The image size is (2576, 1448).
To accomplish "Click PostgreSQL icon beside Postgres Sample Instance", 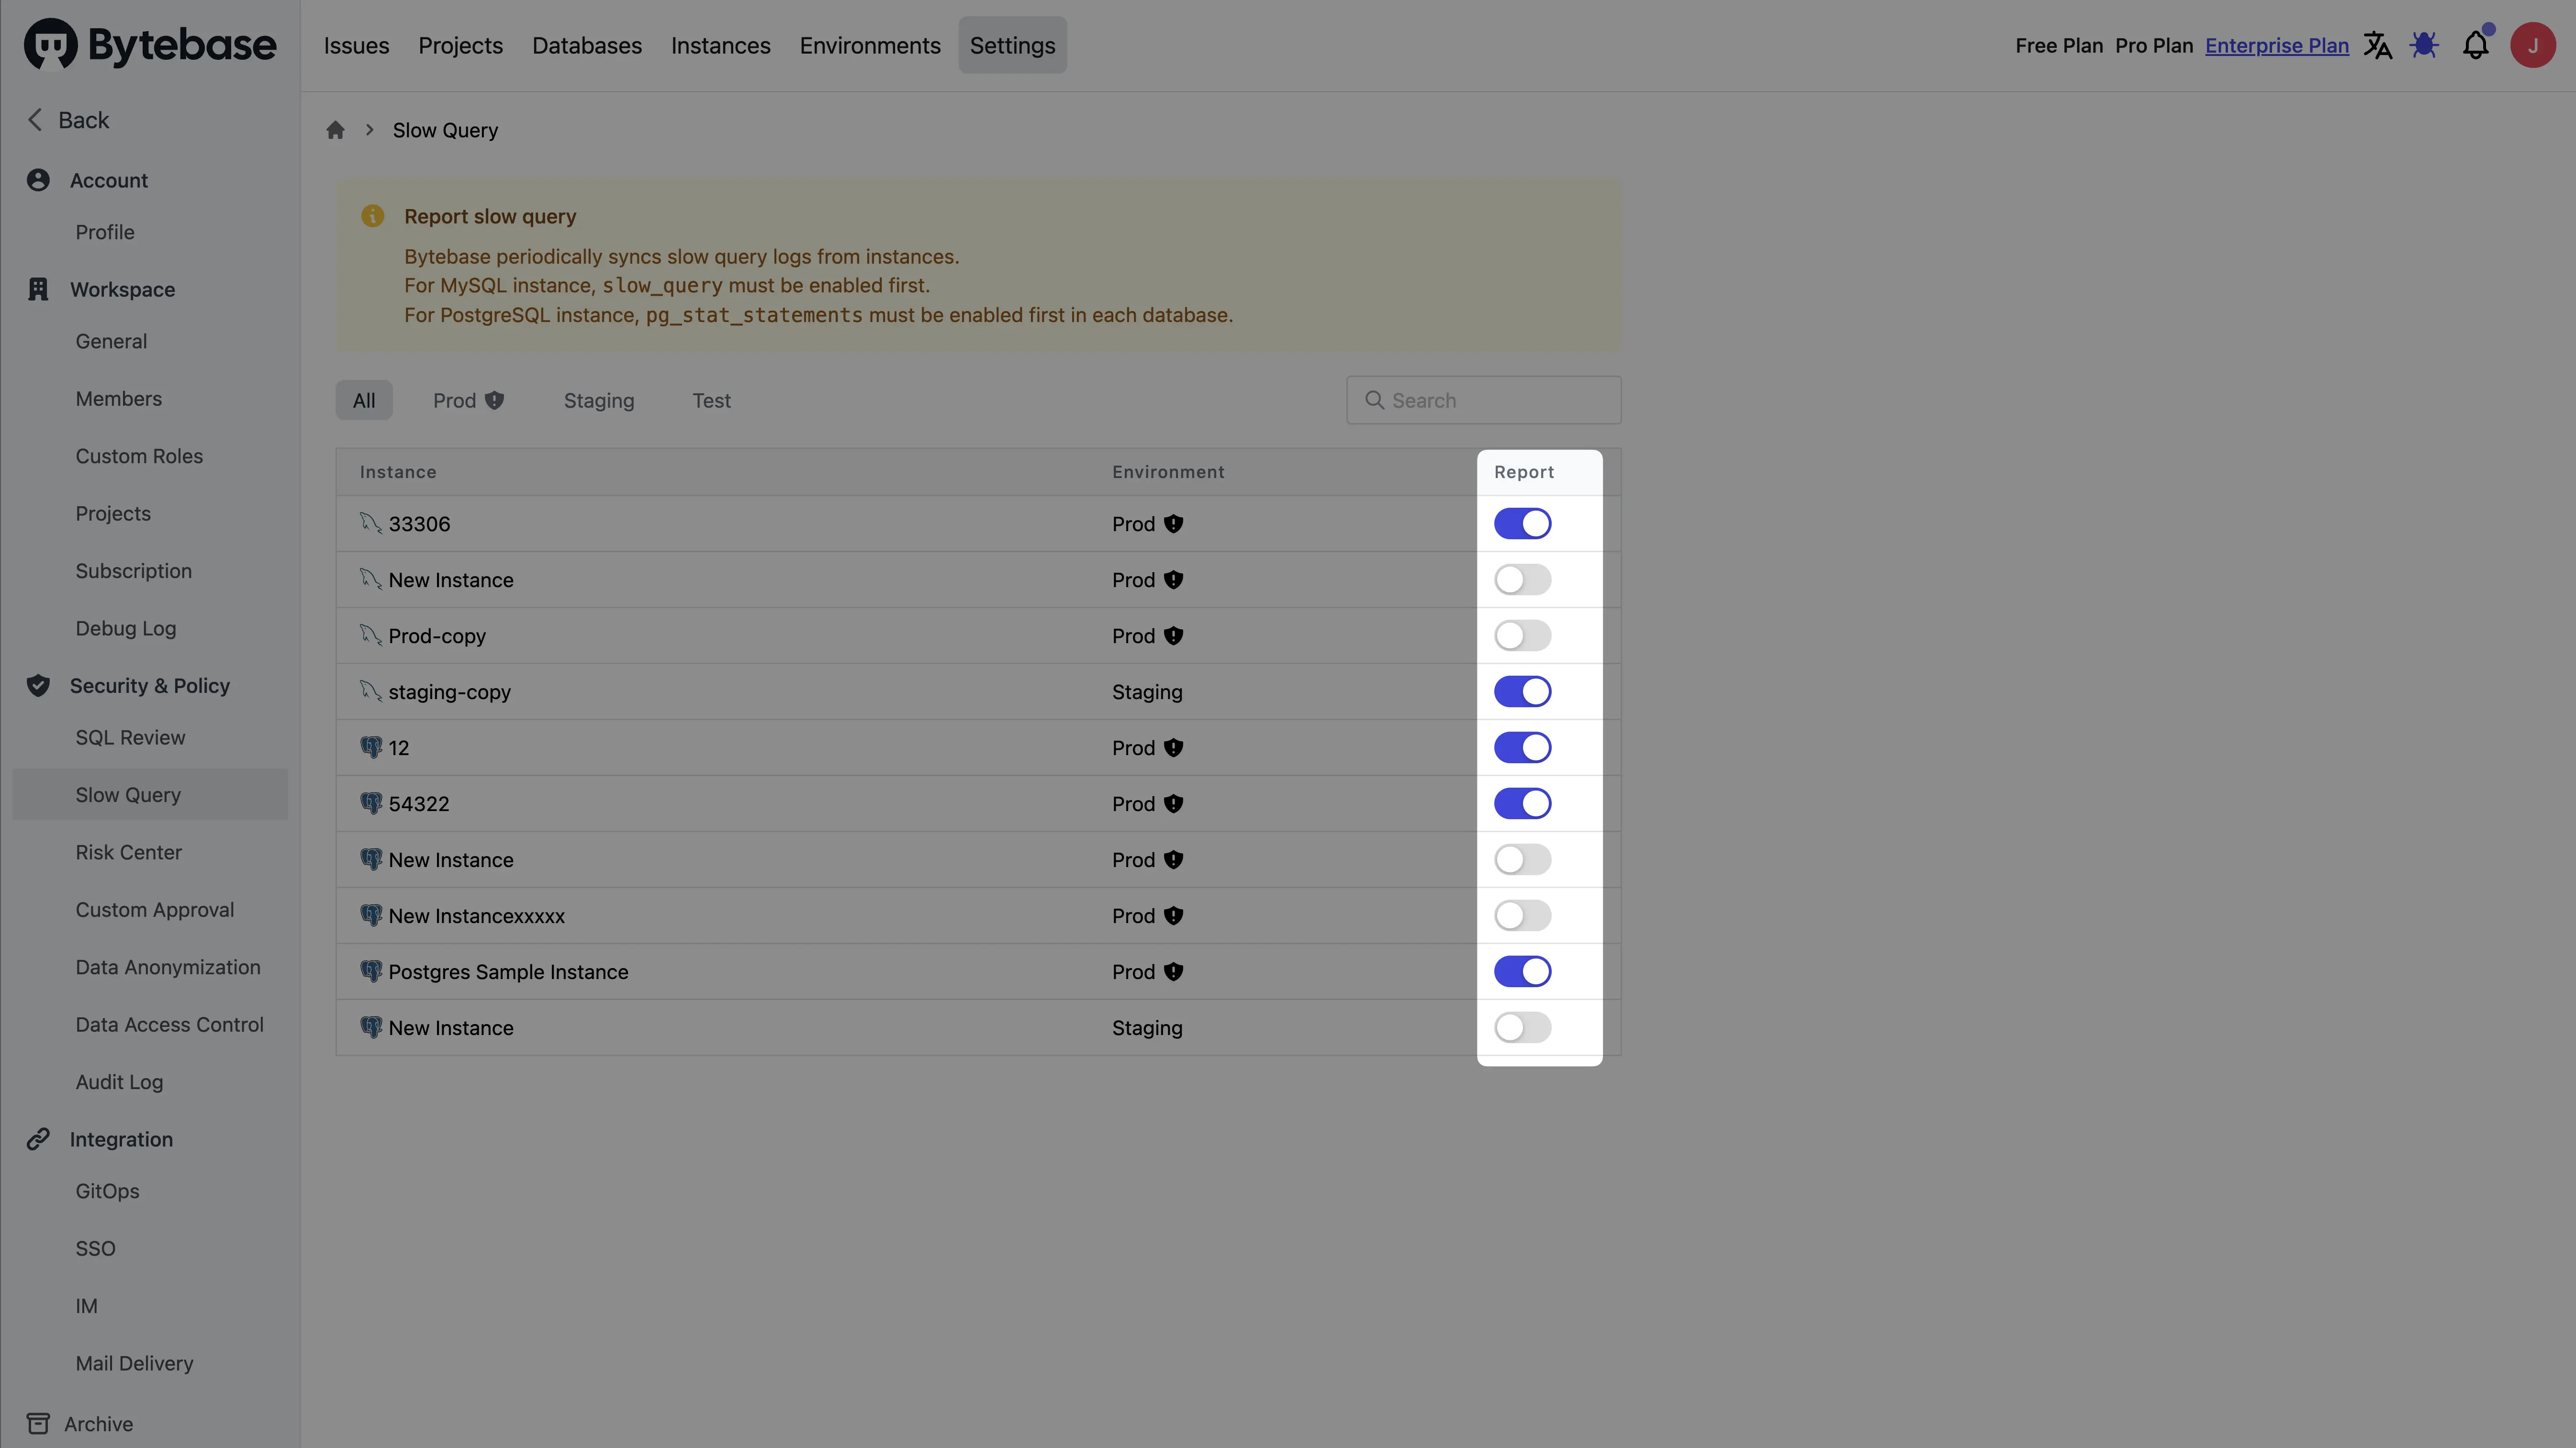I will click(371, 971).
